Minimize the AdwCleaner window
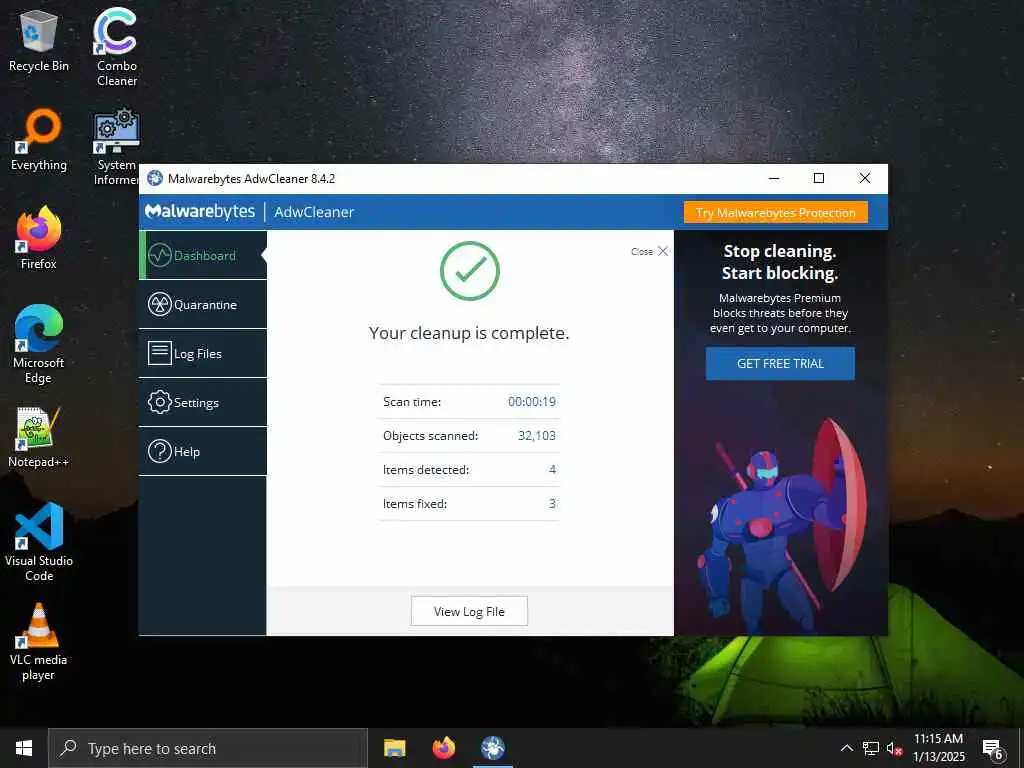The image size is (1024, 768). pyautogui.click(x=774, y=178)
